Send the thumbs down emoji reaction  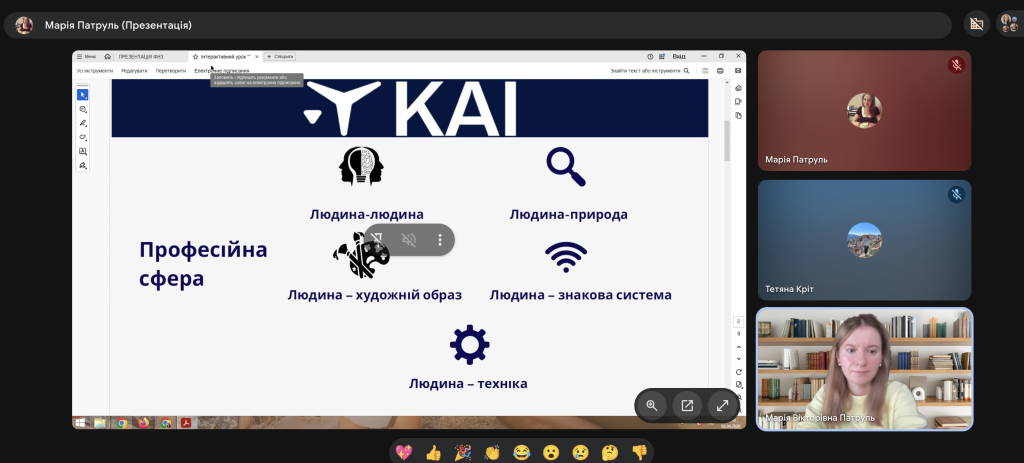coord(639,453)
